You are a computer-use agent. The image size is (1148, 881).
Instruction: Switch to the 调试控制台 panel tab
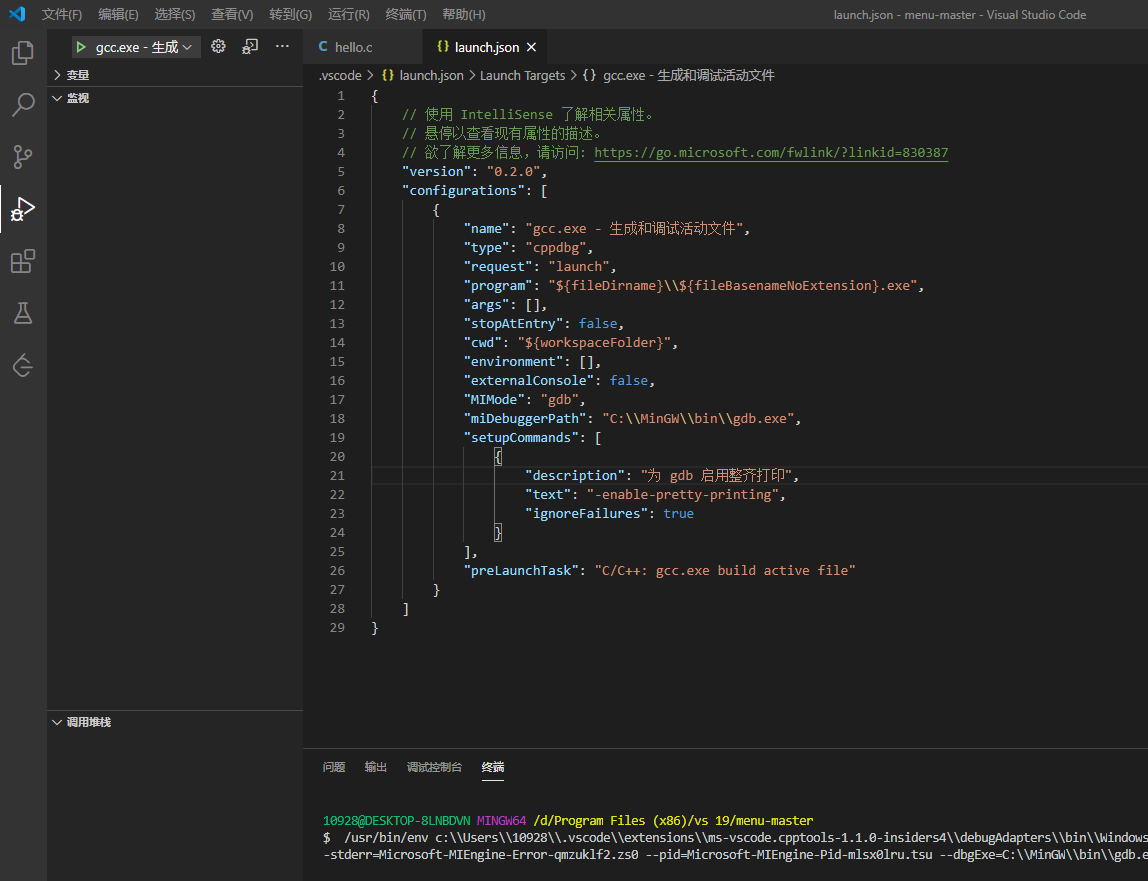click(x=434, y=767)
